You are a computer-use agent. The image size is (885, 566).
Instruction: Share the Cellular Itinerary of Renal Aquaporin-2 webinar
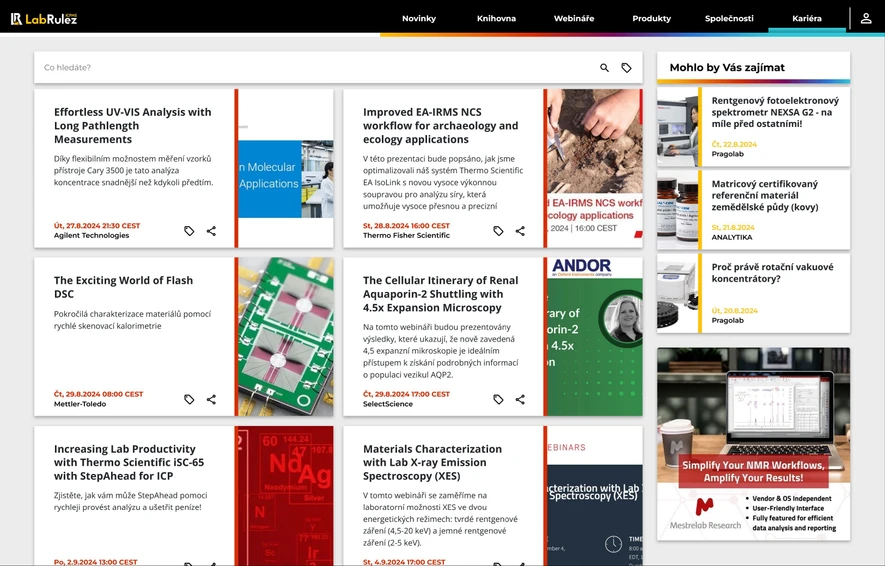(x=520, y=400)
